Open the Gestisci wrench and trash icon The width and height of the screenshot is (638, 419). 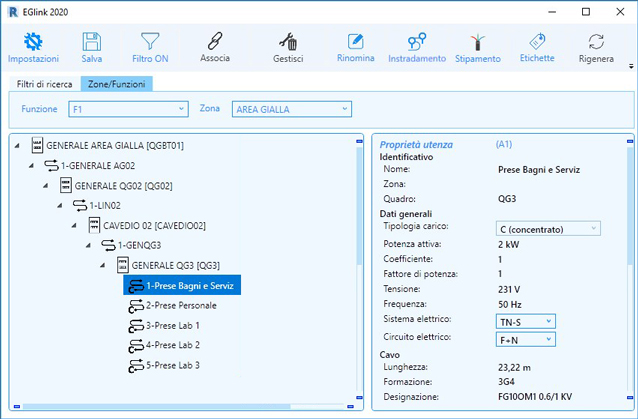click(x=288, y=41)
